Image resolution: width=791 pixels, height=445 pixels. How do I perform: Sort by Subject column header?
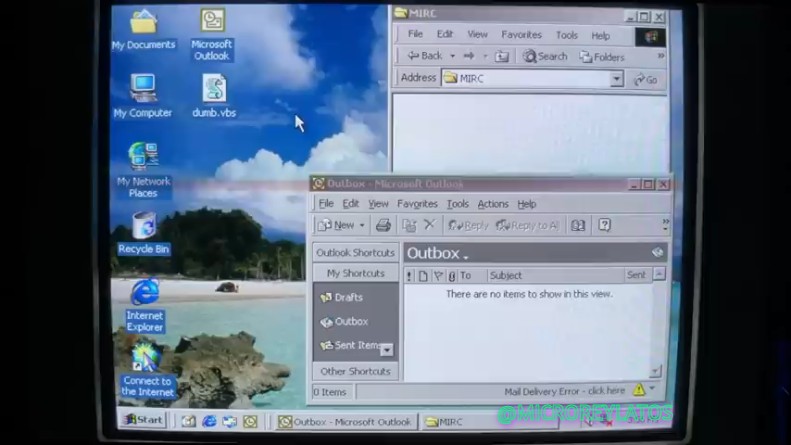point(555,275)
